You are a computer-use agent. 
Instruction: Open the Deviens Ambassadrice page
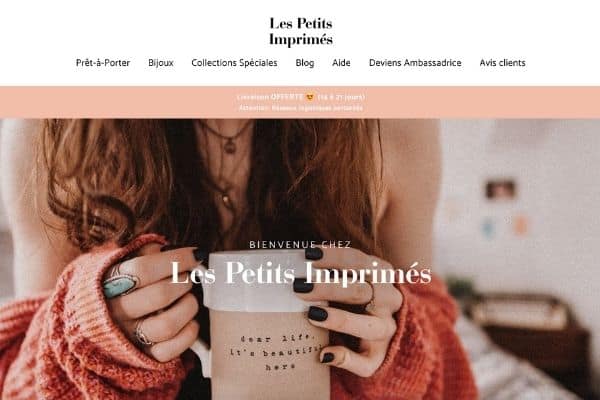click(x=415, y=63)
